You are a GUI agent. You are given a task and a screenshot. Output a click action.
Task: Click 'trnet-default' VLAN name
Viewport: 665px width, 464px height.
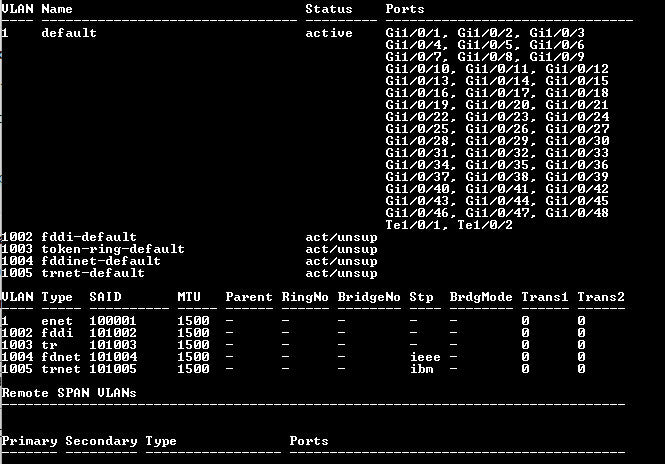pos(93,273)
